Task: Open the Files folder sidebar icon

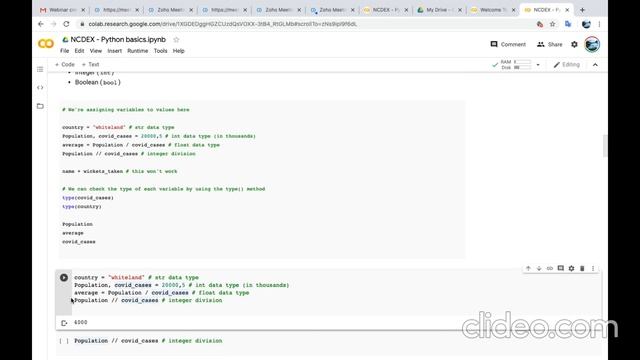Action: (40, 106)
